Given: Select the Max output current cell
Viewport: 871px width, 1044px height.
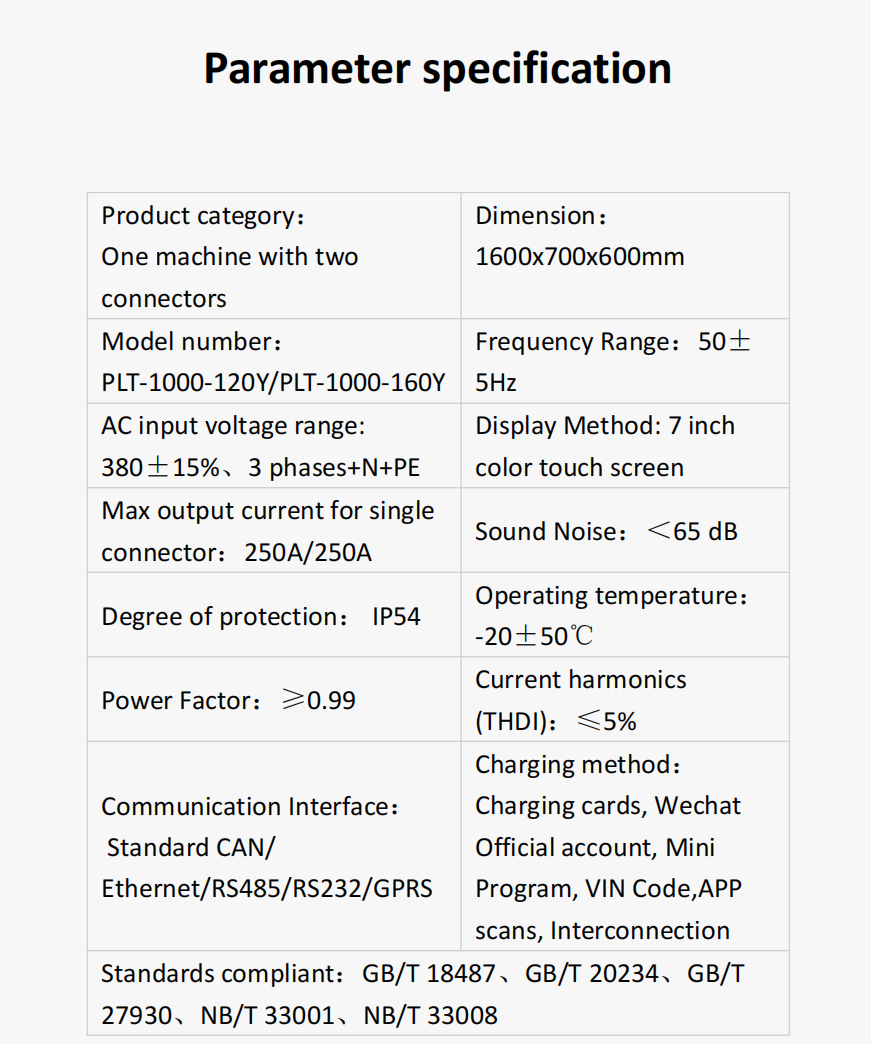Looking at the screenshot, I should (274, 530).
